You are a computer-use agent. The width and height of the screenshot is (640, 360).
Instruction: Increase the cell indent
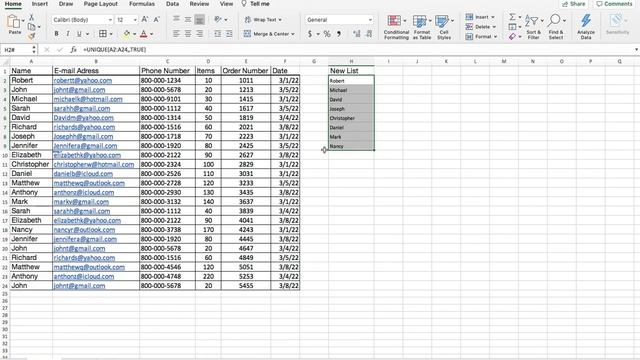pyautogui.click(x=229, y=34)
